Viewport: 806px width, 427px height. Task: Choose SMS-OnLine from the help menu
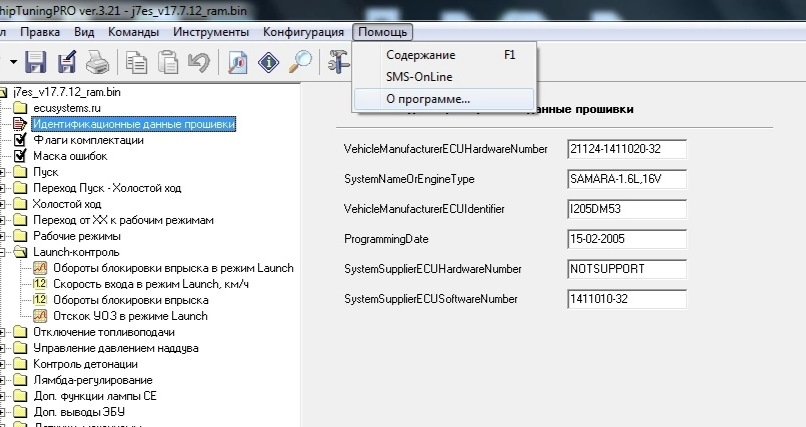444,77
